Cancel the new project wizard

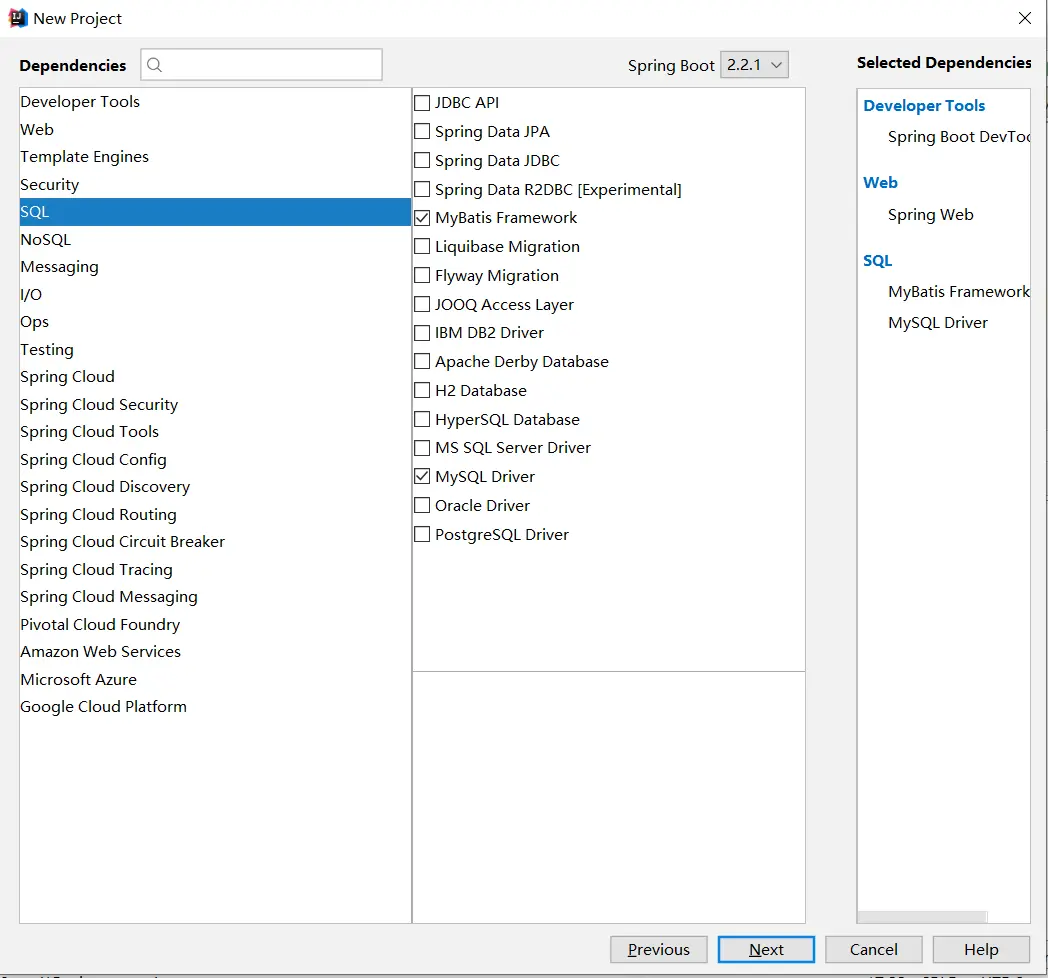[x=874, y=949]
